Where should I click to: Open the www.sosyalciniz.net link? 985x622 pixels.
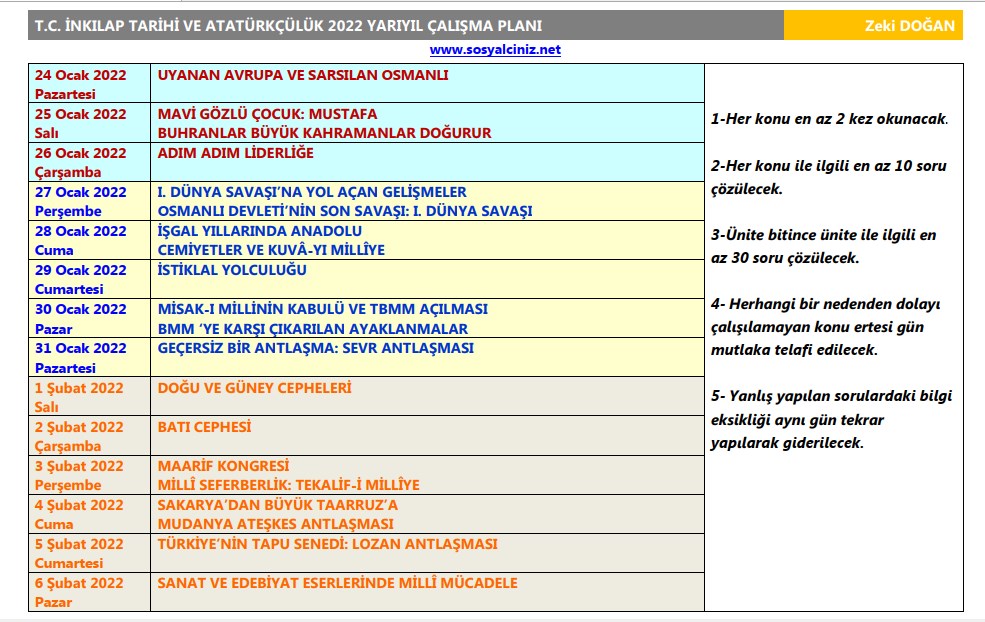(x=495, y=49)
